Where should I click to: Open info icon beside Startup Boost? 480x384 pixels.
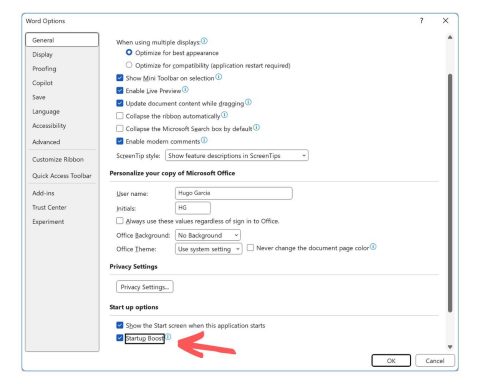168,337
